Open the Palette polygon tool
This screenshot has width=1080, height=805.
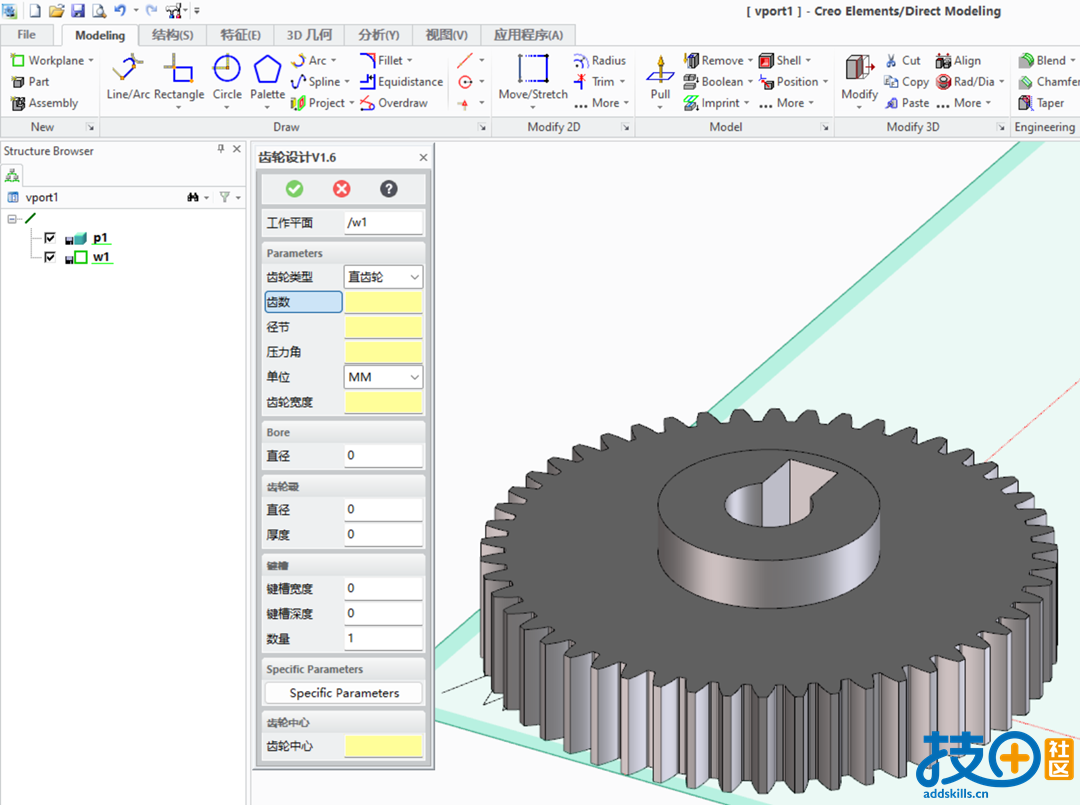tap(267, 76)
